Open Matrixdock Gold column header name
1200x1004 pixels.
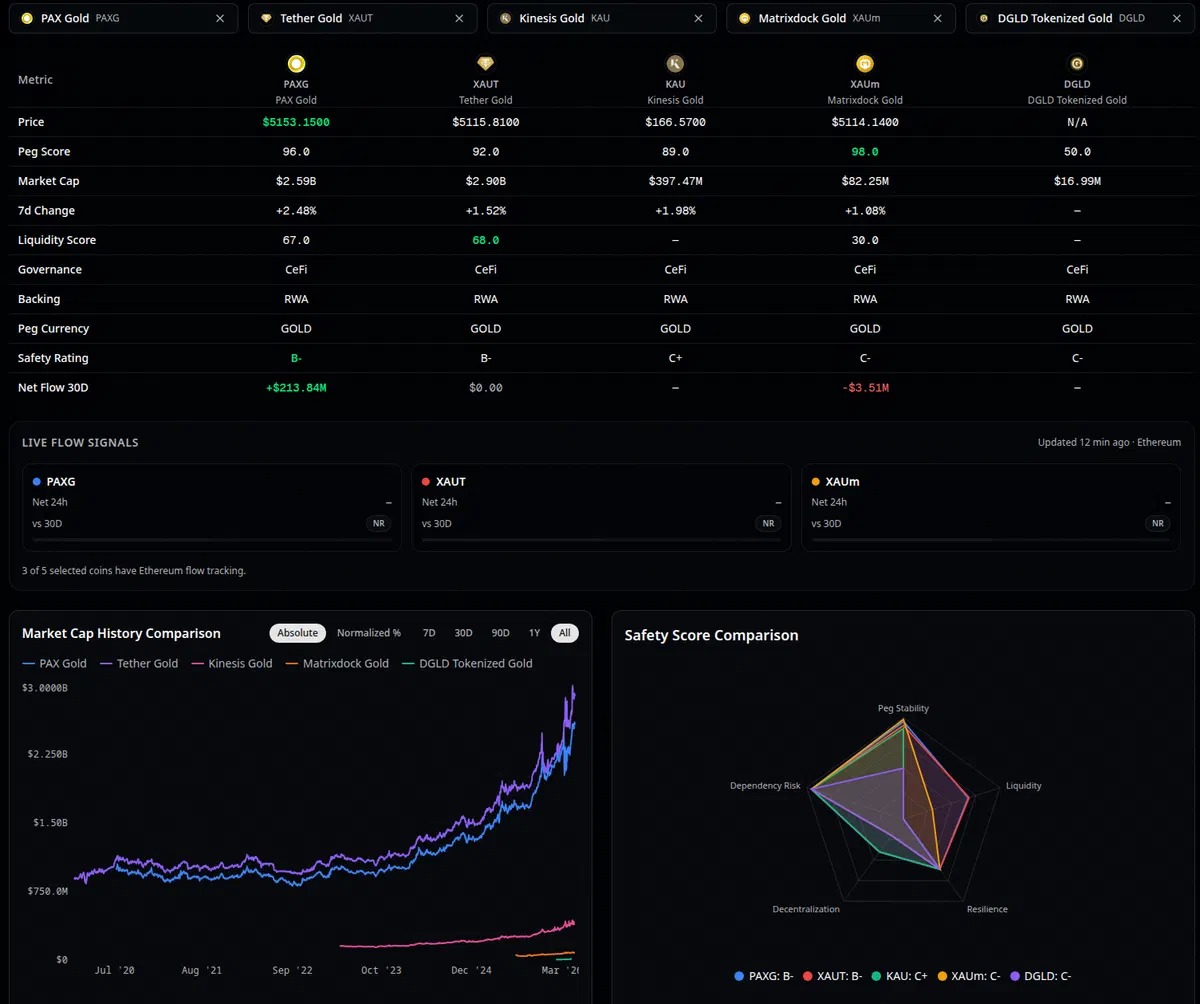coord(865,100)
